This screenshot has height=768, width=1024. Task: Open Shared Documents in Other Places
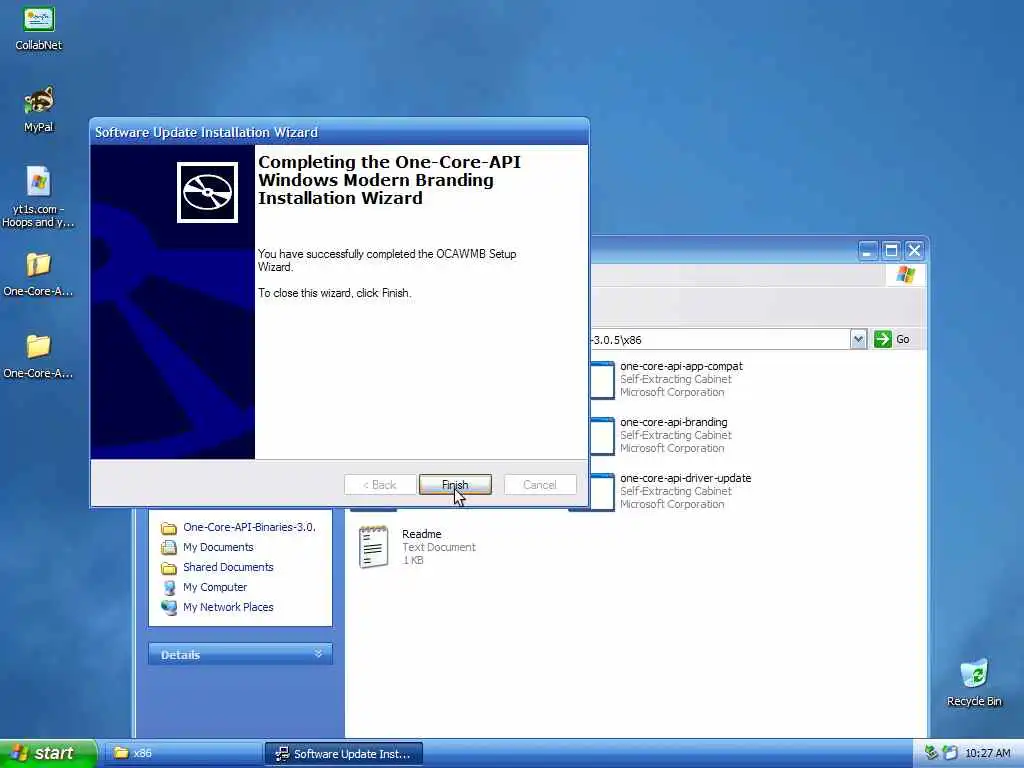(228, 567)
